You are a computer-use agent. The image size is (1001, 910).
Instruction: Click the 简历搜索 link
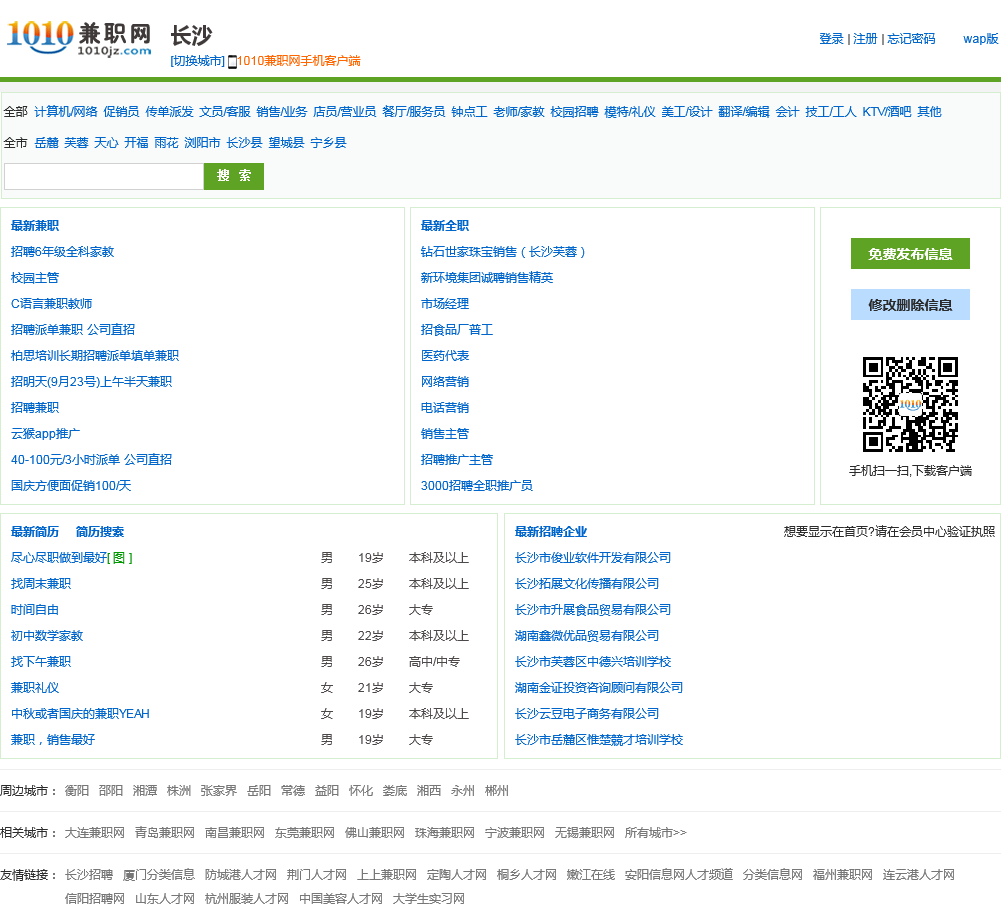click(100, 531)
